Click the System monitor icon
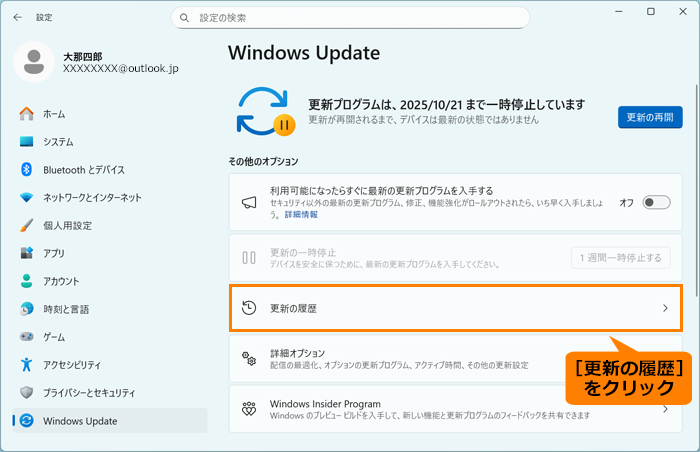700x452 pixels. click(26, 142)
